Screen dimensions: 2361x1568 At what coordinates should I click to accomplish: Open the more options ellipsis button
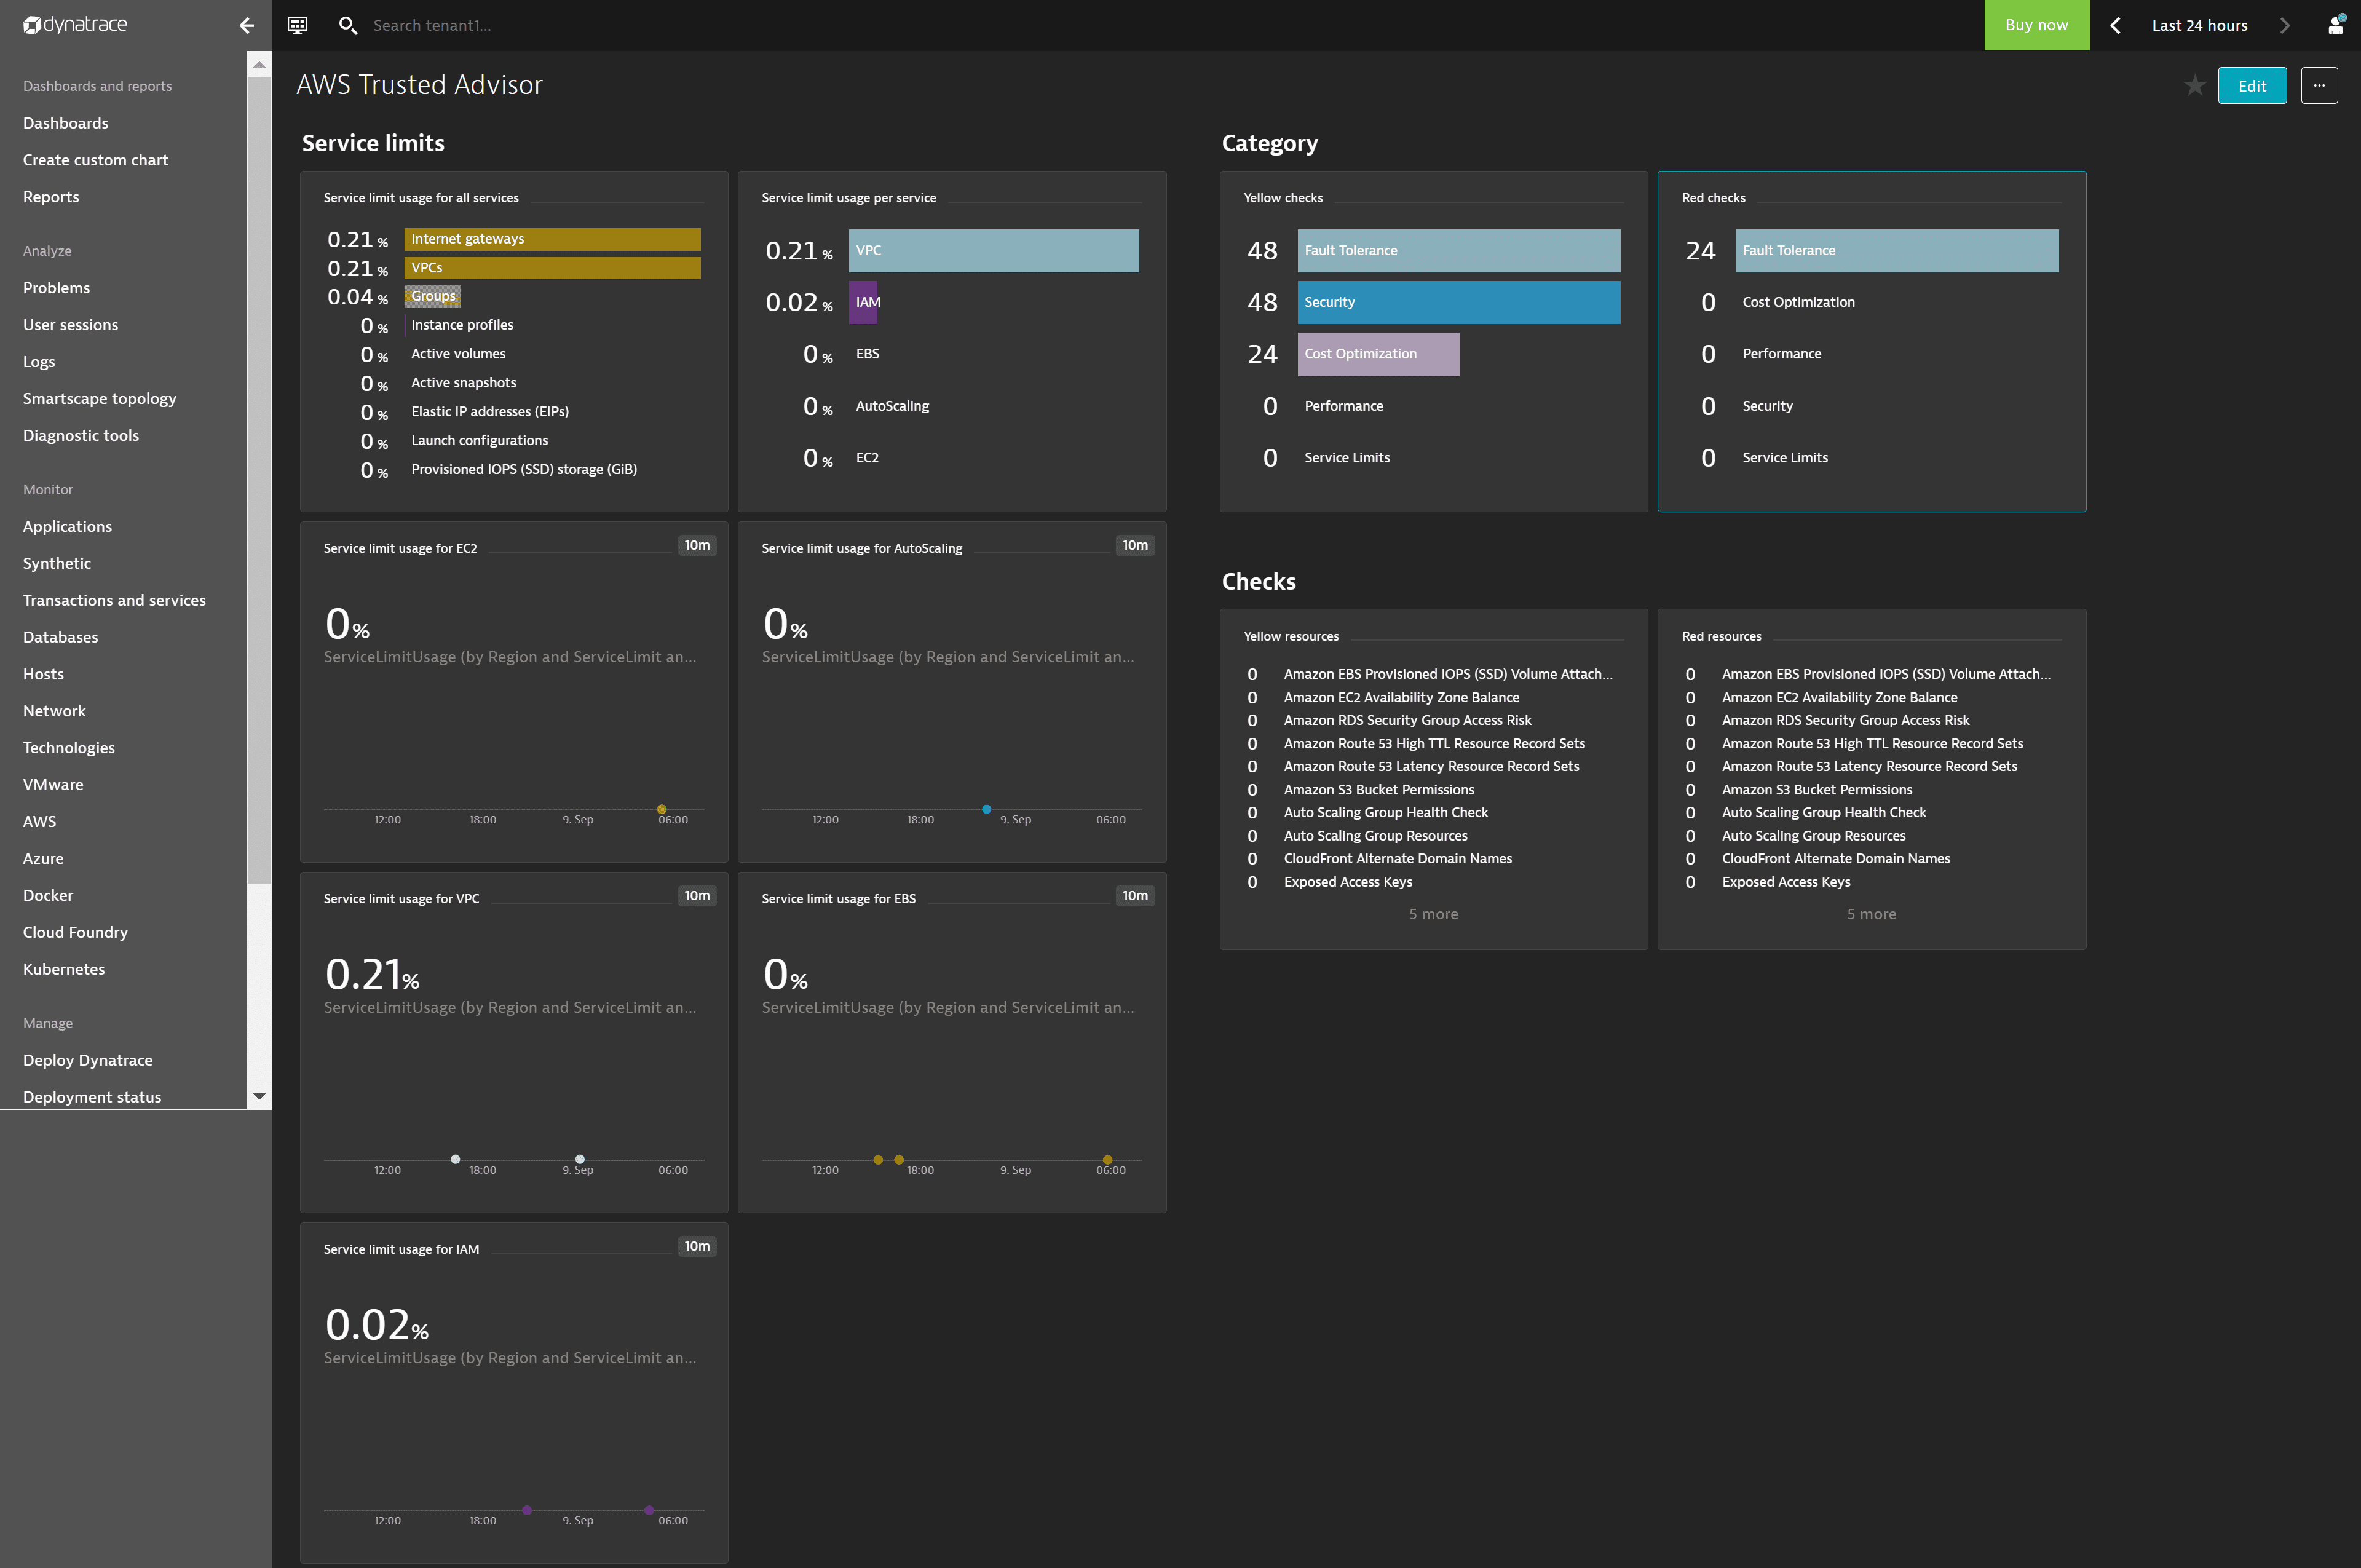(2319, 85)
